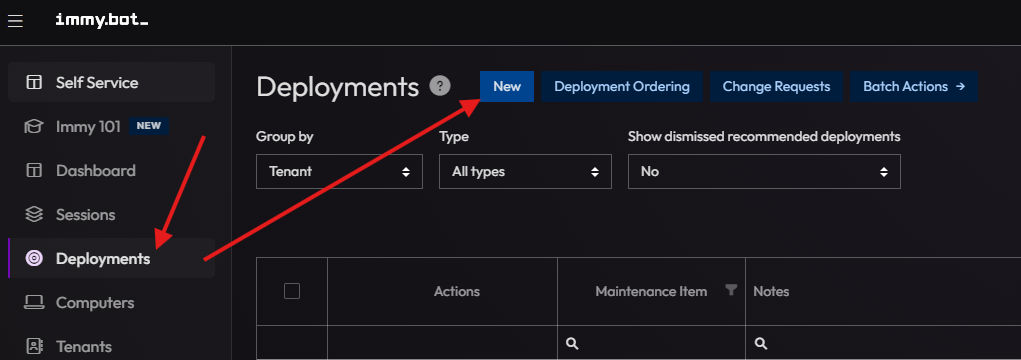1021x360 pixels.
Task: Click the New deployment button
Action: click(507, 87)
